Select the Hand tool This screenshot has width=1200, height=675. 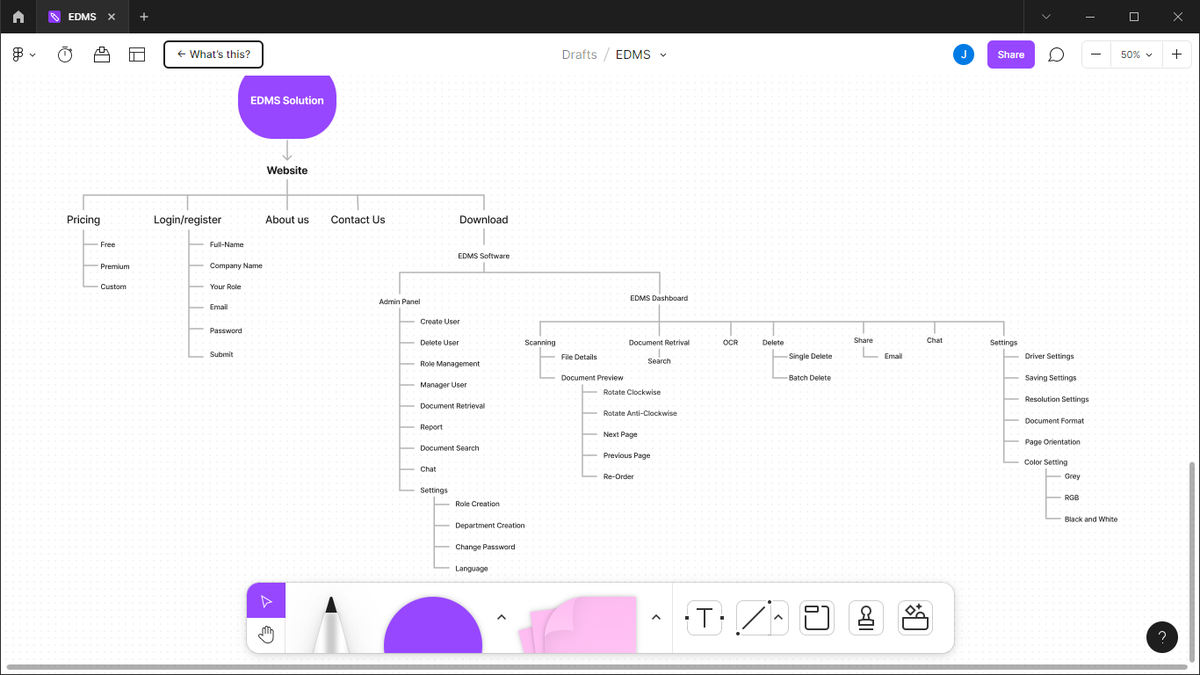(x=266, y=635)
